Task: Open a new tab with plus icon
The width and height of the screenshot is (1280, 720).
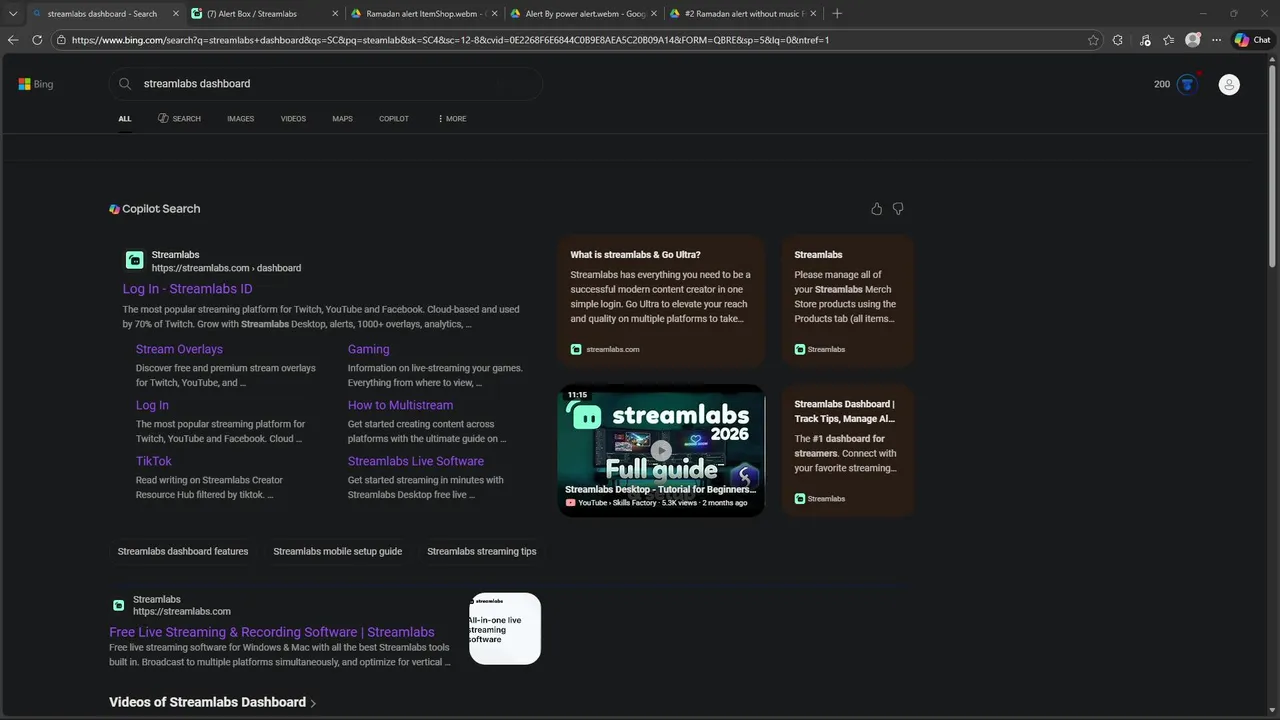Action: click(837, 13)
